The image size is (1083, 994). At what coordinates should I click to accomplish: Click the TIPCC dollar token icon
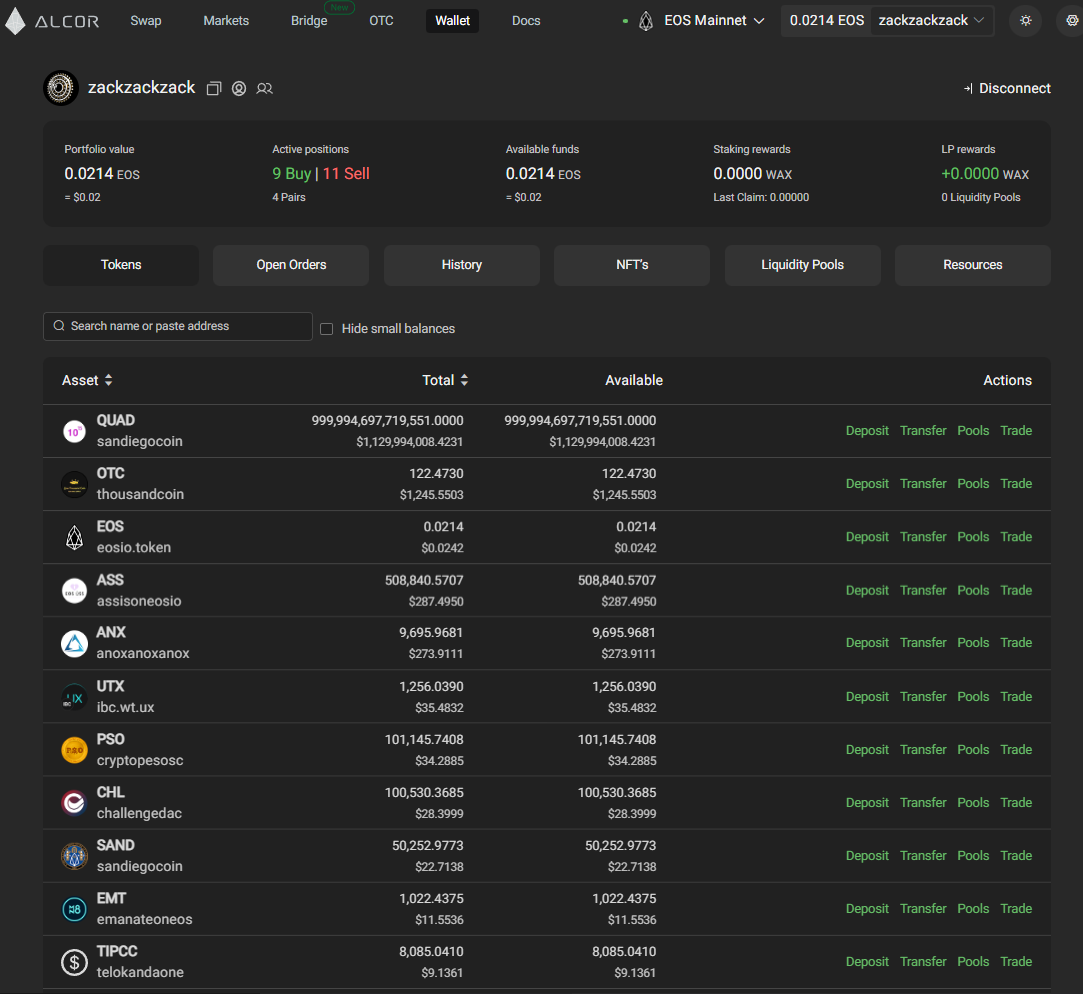[x=75, y=962]
